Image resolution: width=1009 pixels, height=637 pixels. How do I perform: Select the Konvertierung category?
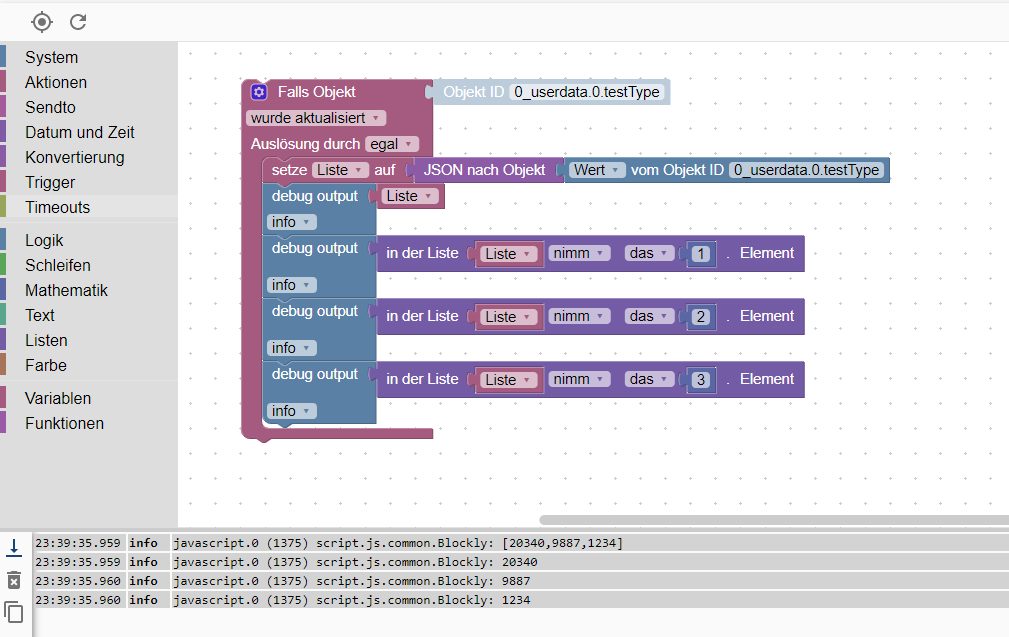coord(75,157)
